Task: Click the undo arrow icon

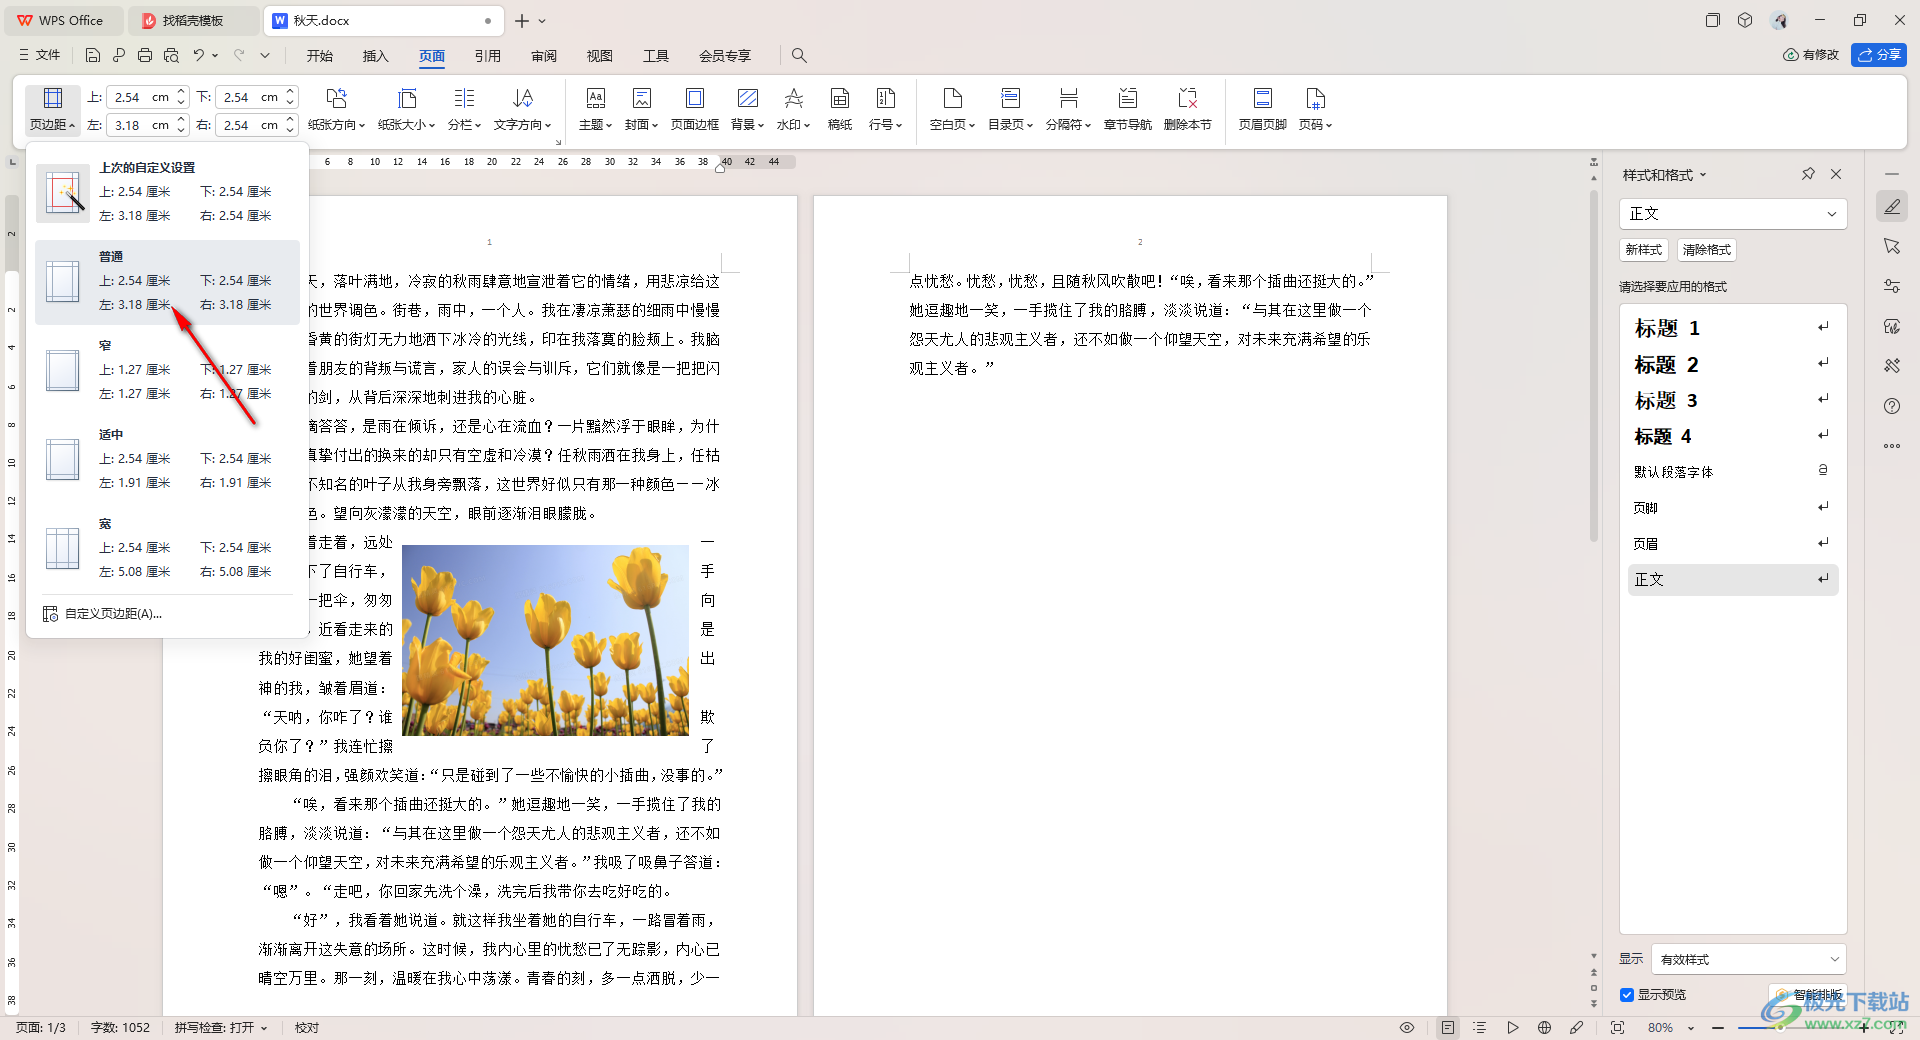Action: click(199, 55)
